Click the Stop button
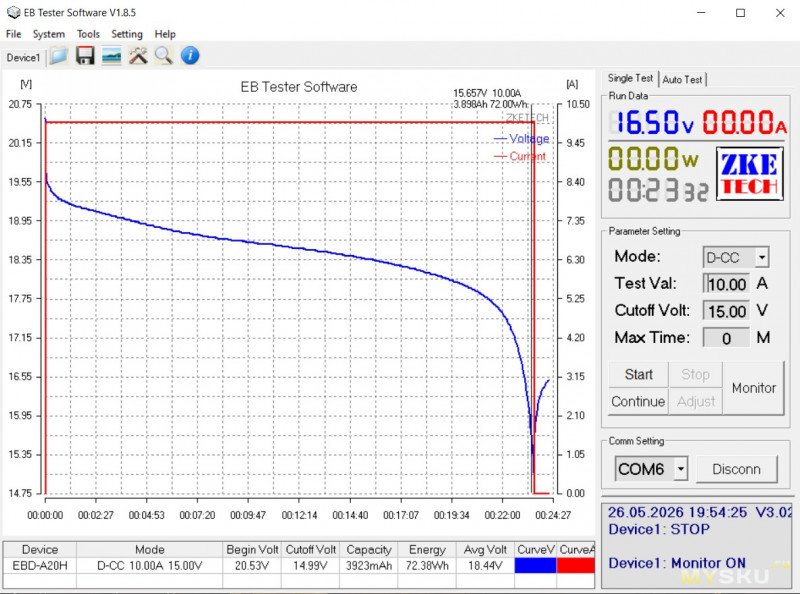The height and width of the screenshot is (594, 800). click(695, 375)
